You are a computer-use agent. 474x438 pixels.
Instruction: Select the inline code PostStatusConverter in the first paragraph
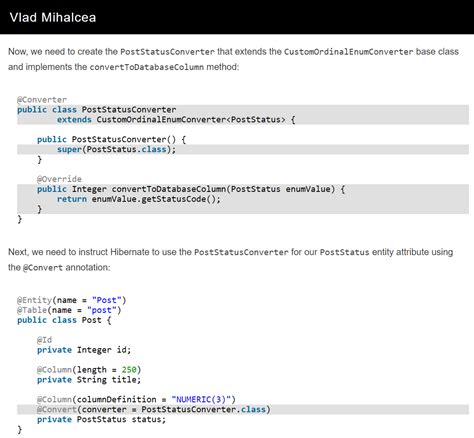tap(167, 52)
